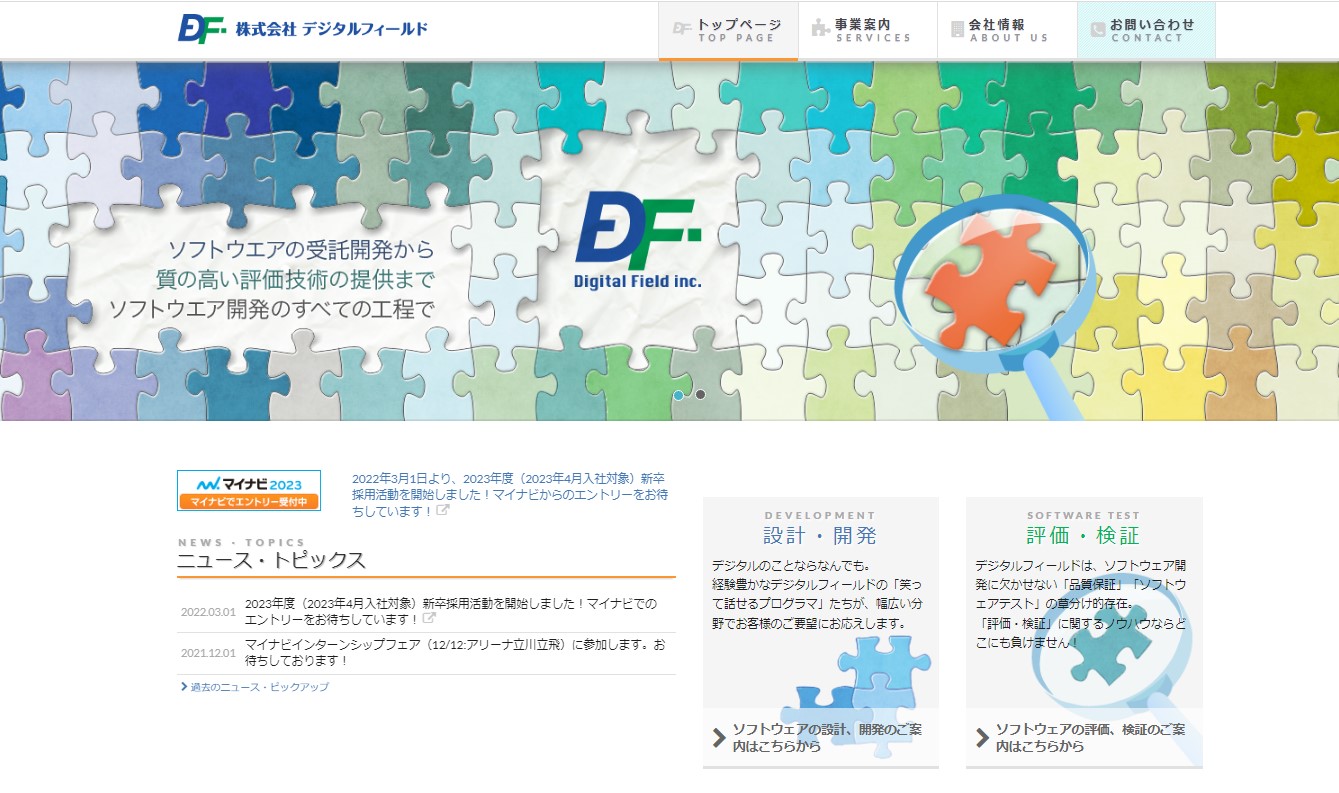Click the DF icon beside トップページ

(x=682, y=29)
